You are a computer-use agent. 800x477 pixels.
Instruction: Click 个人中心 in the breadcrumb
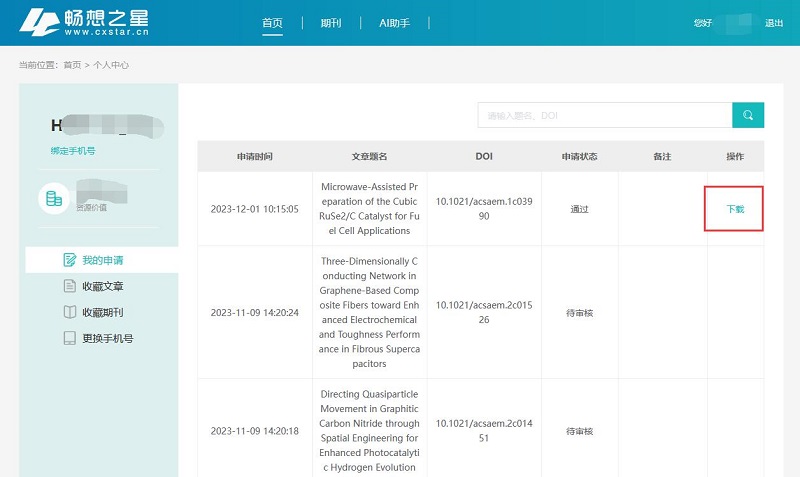tap(111, 65)
